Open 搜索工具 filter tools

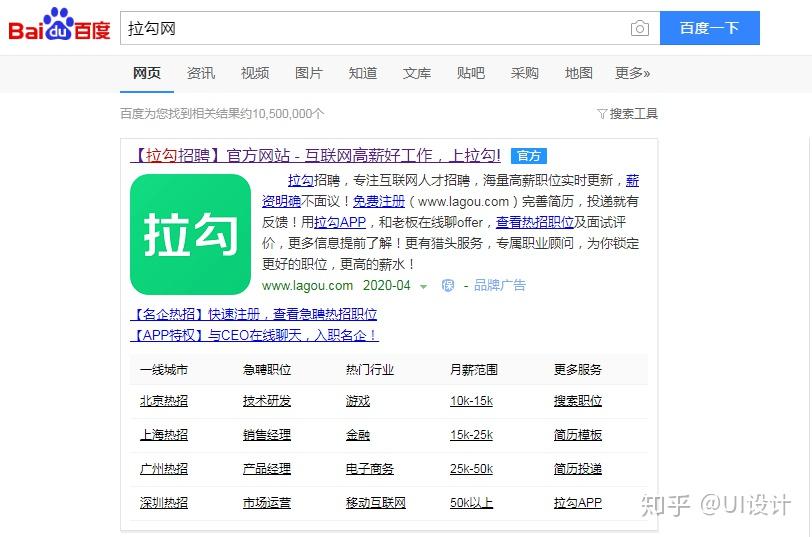coord(627,113)
